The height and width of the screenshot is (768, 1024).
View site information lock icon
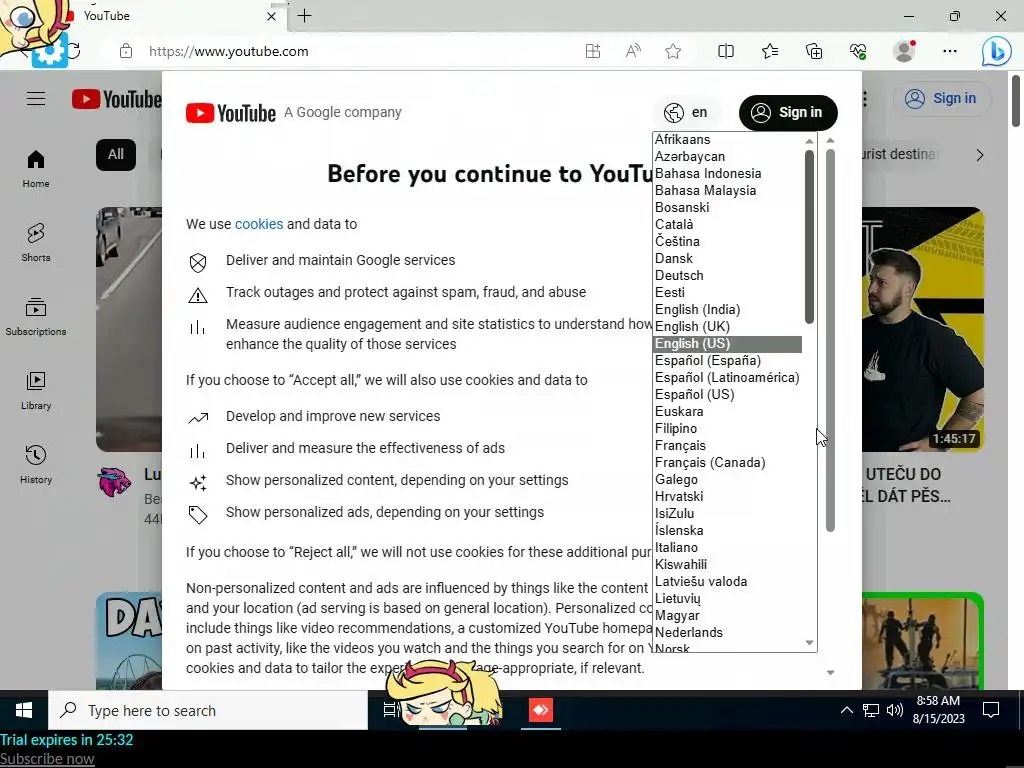(x=126, y=51)
